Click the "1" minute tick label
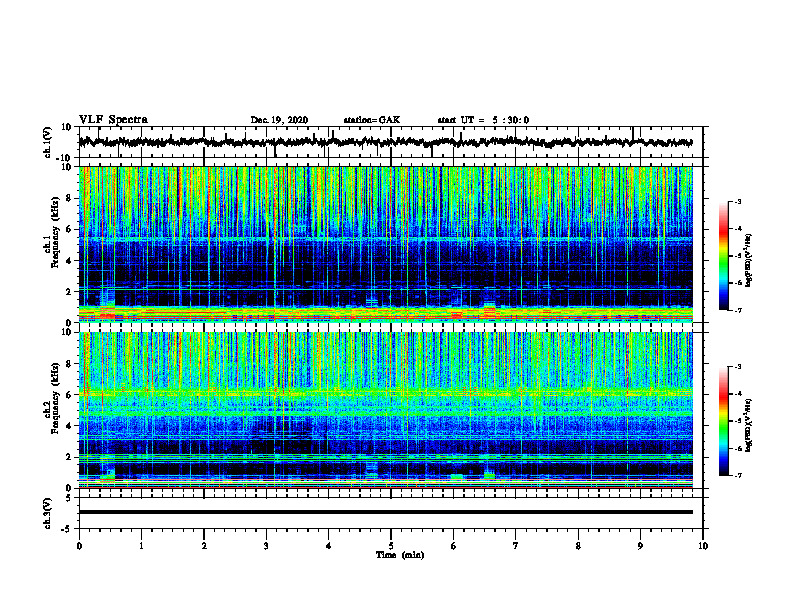Image resolution: width=792 pixels, height=612 pixels. [x=141, y=546]
